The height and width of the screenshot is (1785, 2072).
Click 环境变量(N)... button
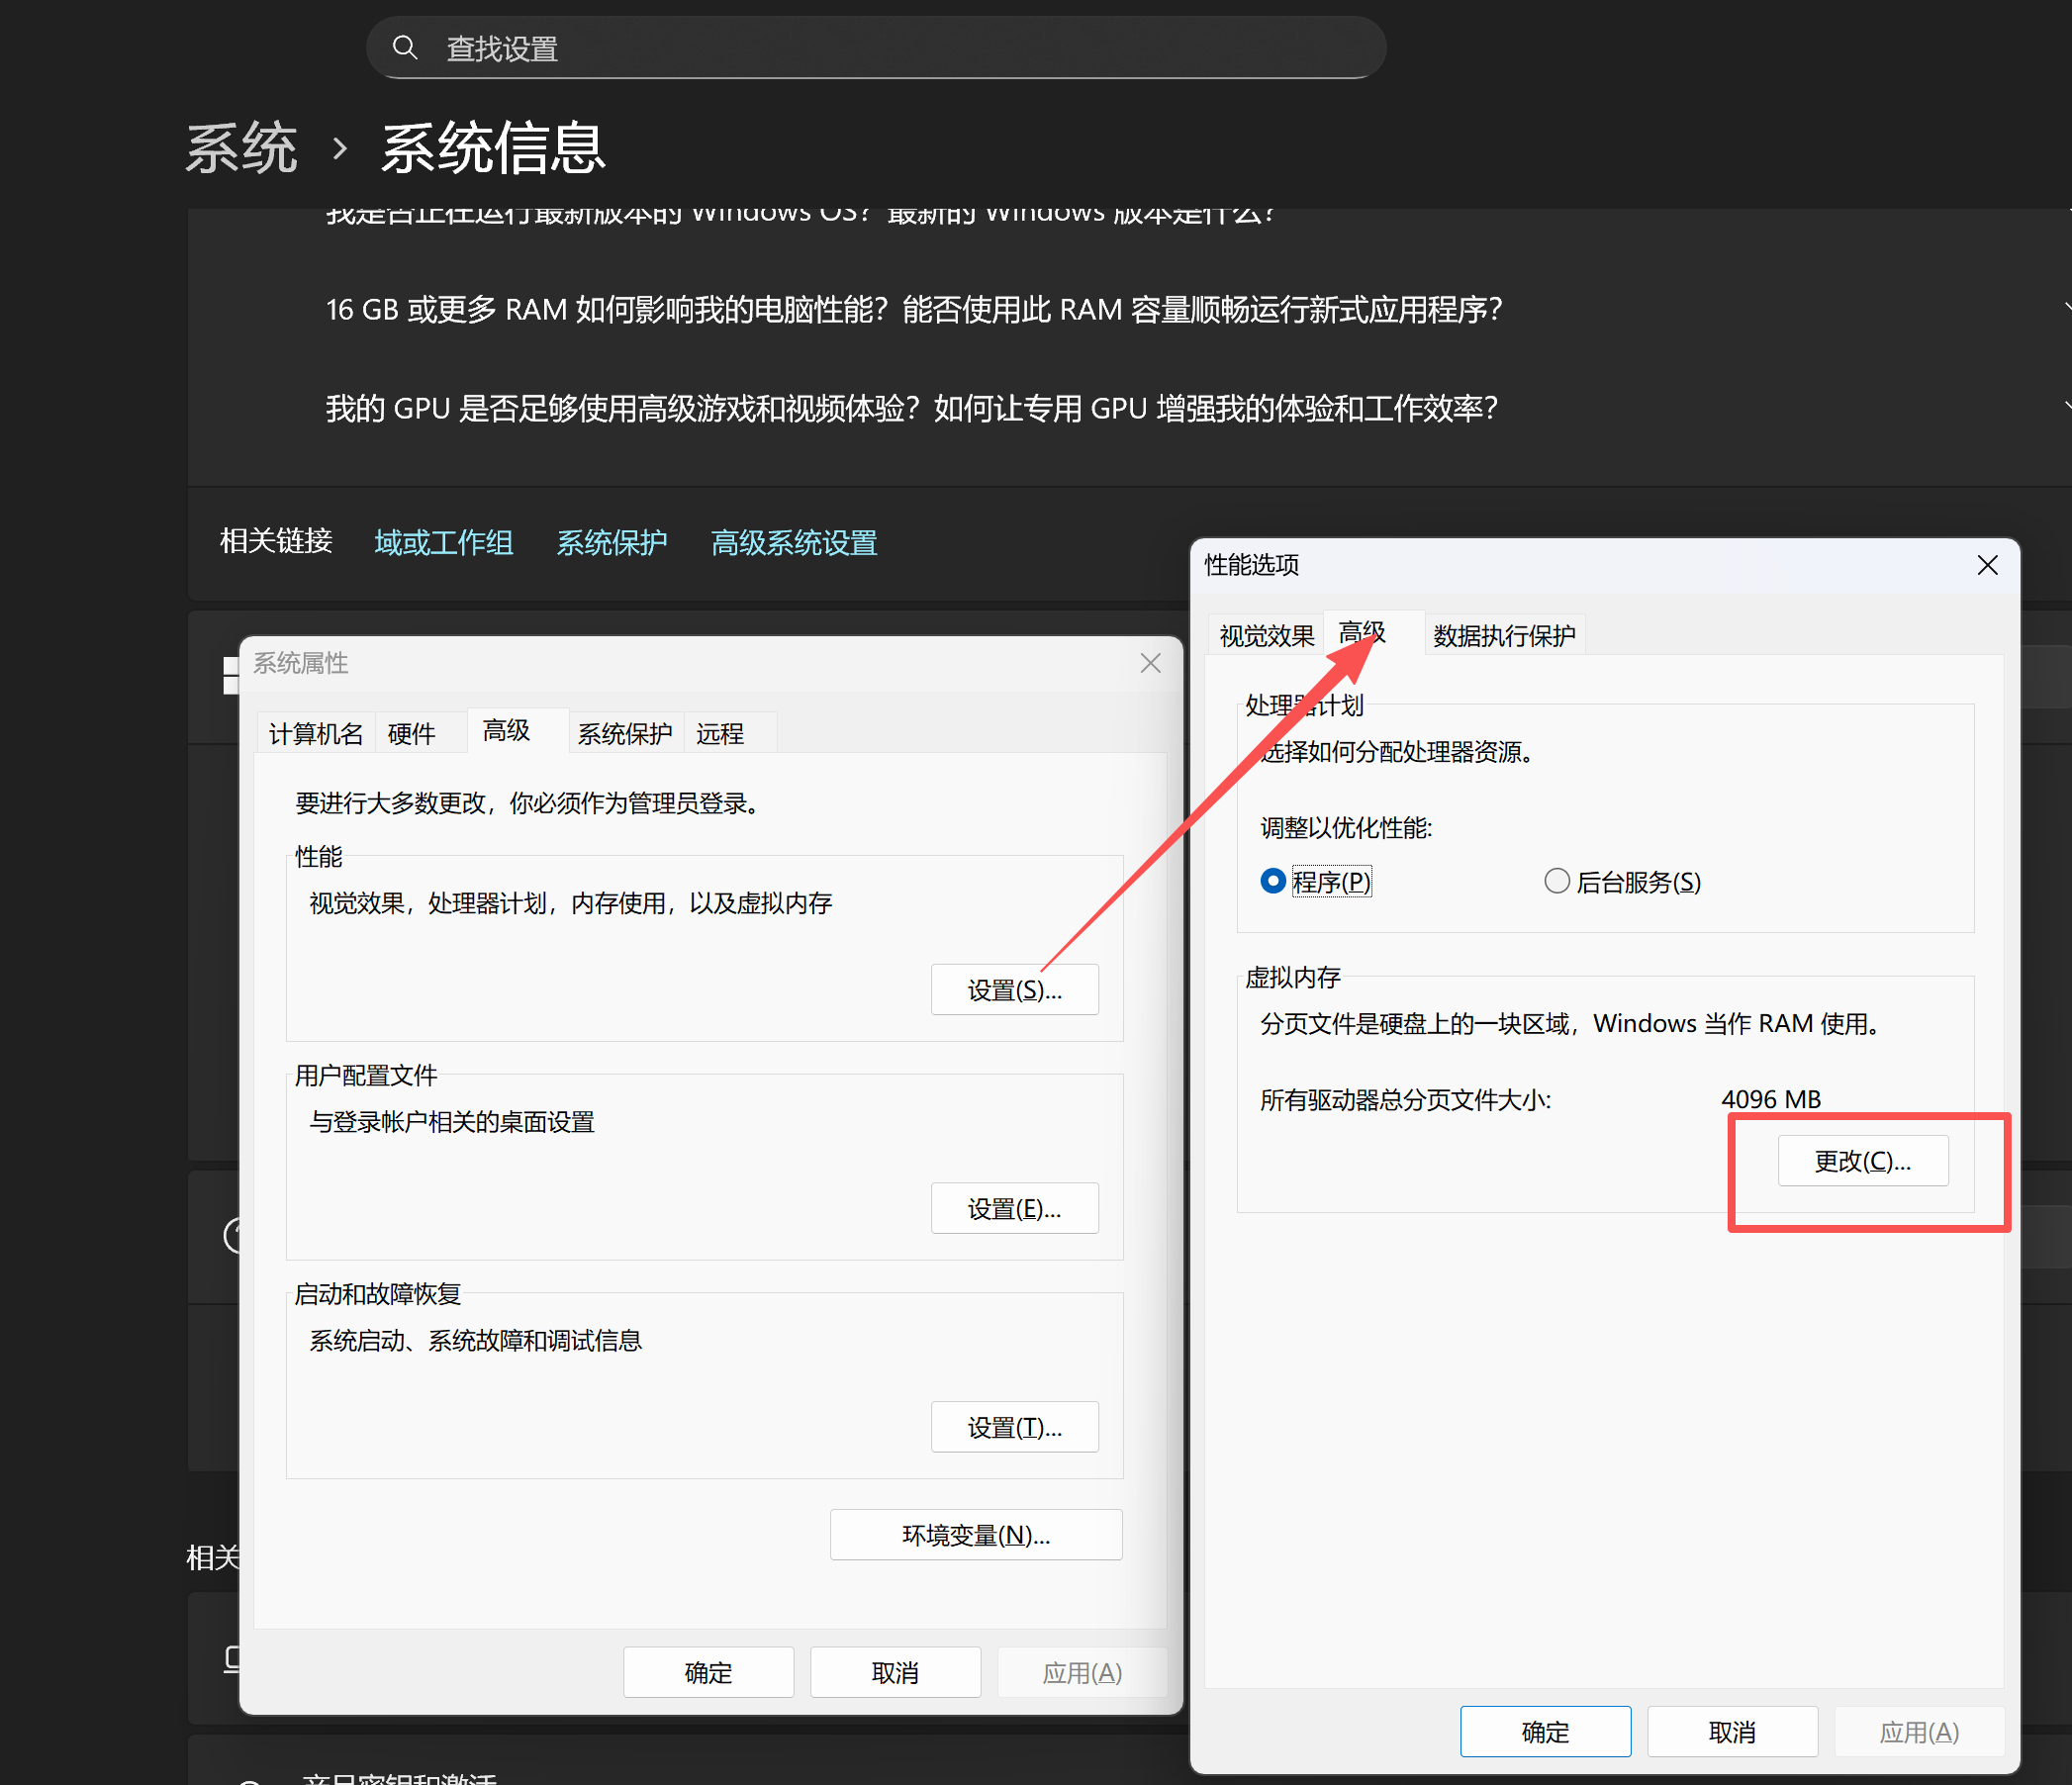[x=975, y=1534]
